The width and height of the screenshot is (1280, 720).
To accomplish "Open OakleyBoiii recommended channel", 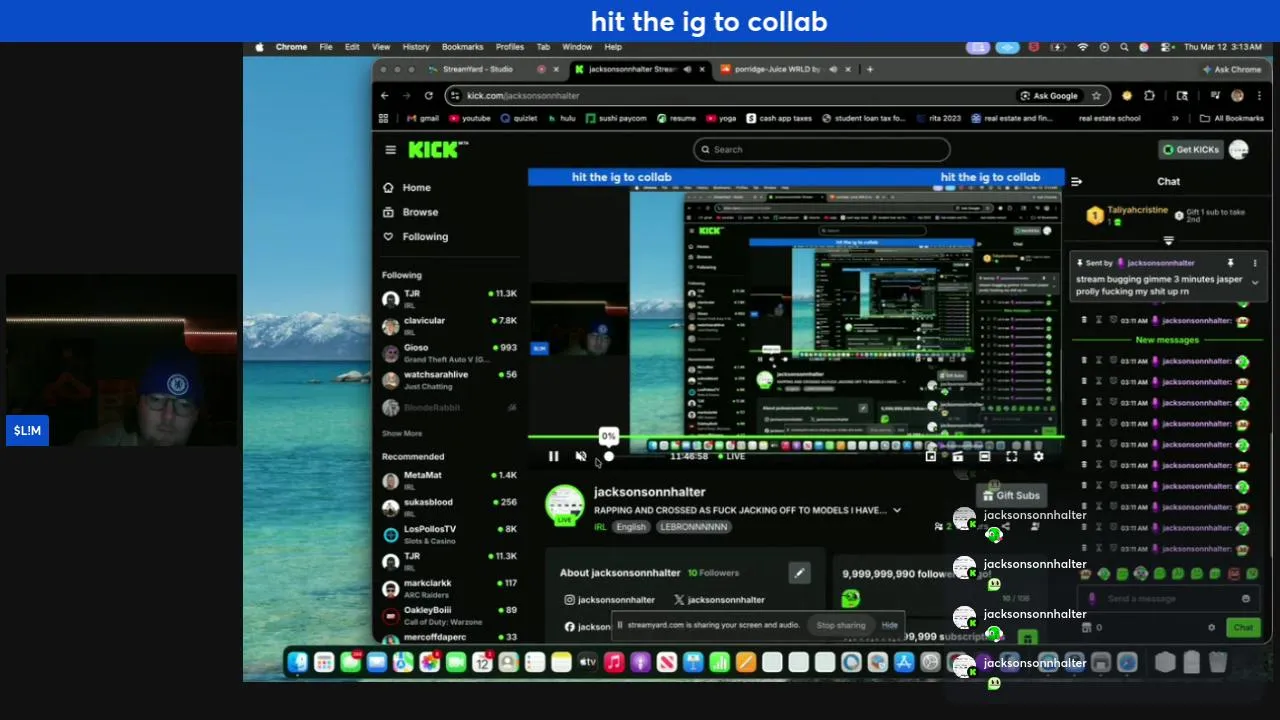I will tap(449, 615).
